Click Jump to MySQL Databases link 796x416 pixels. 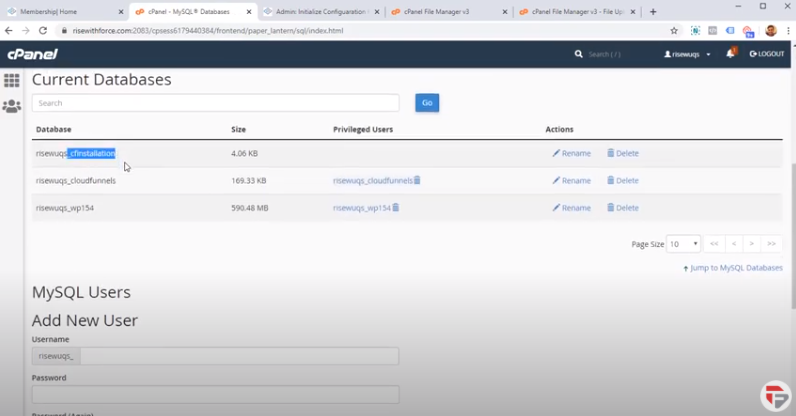[x=732, y=268]
